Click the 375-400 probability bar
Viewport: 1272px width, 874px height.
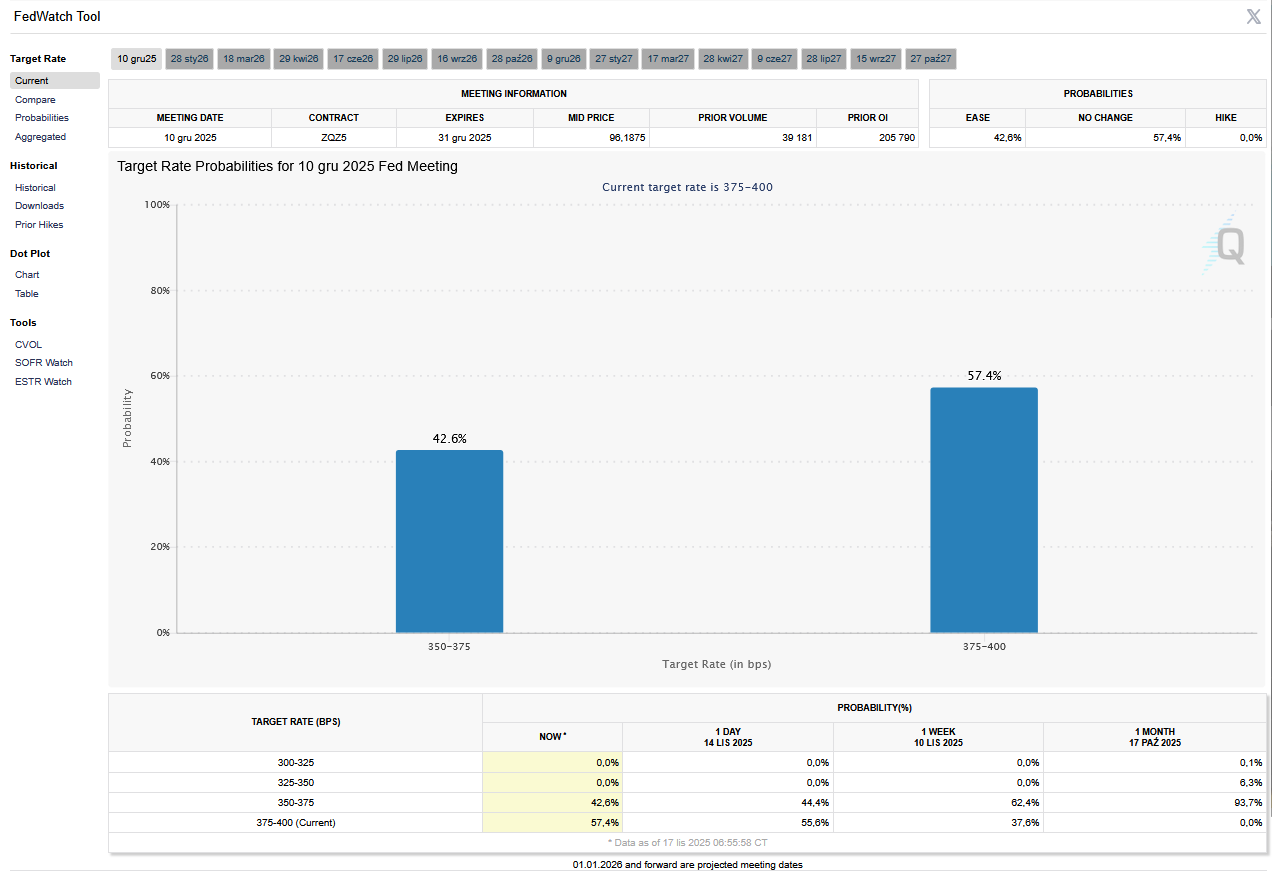983,510
